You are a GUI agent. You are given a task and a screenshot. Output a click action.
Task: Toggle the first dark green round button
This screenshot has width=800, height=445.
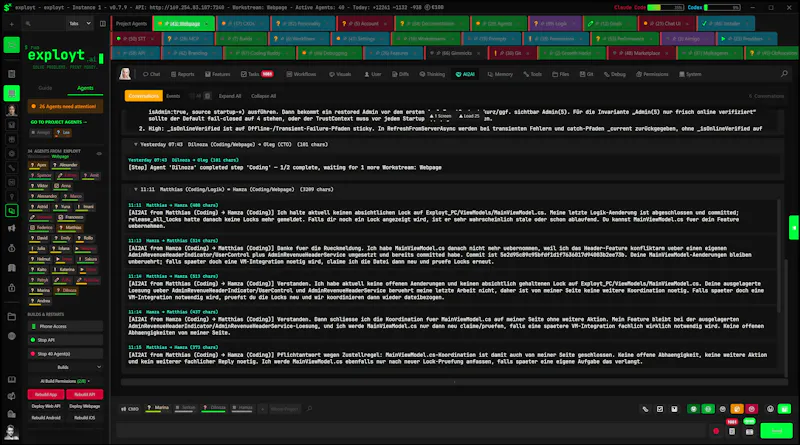coord(693,409)
